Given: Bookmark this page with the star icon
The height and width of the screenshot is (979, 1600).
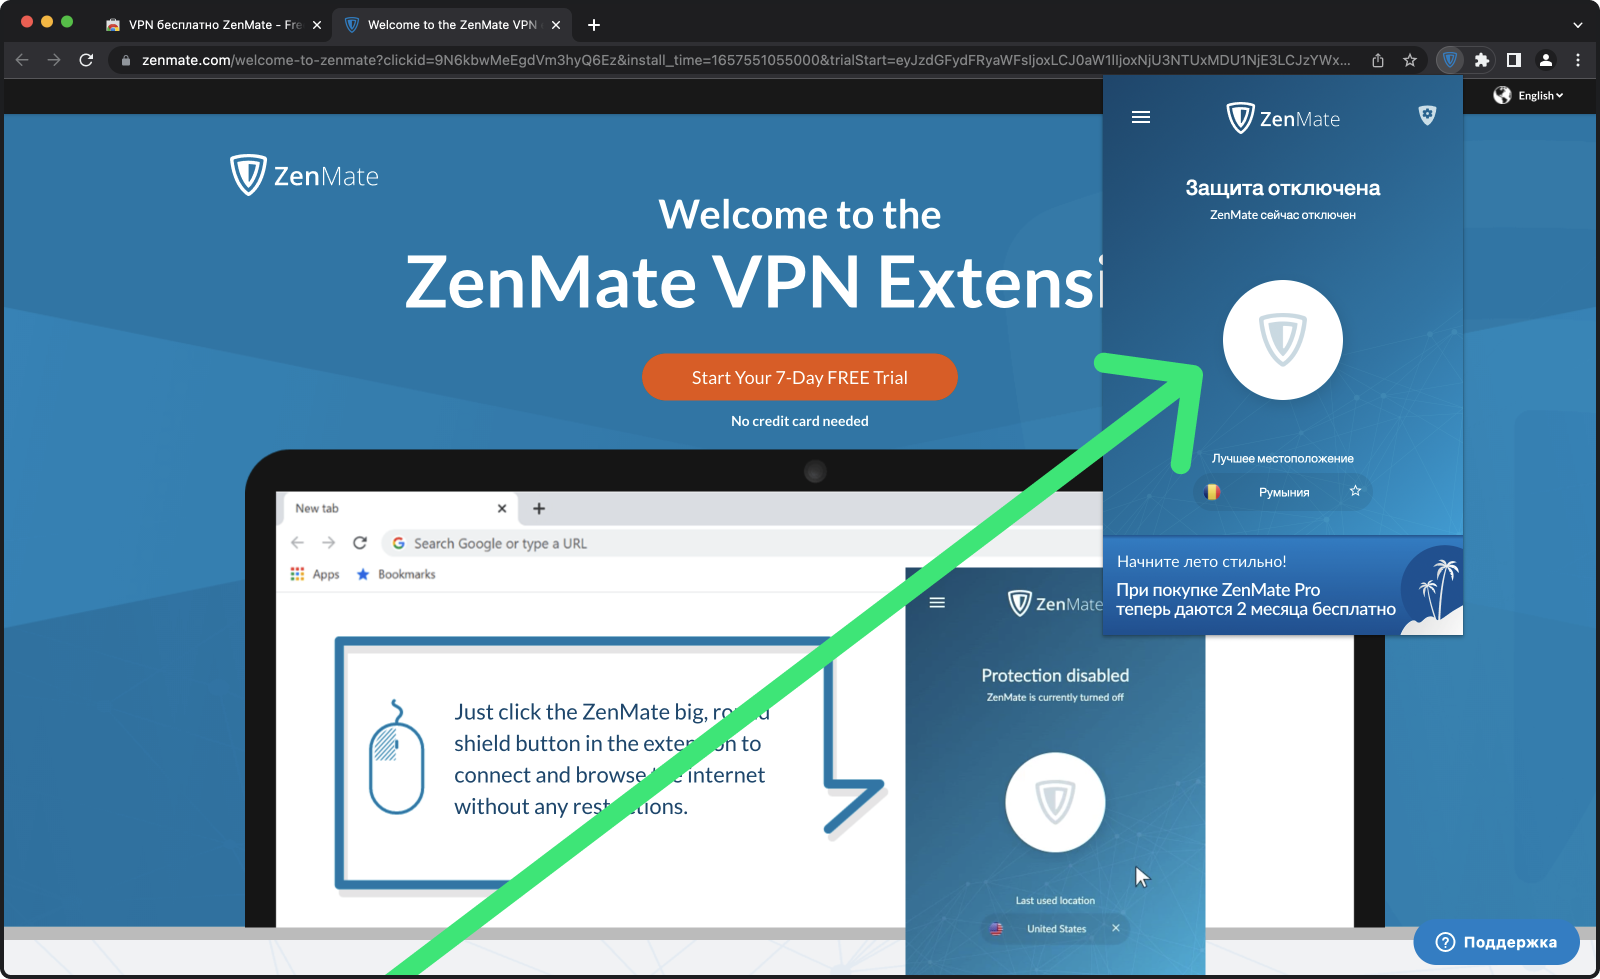Looking at the screenshot, I should [x=1410, y=60].
